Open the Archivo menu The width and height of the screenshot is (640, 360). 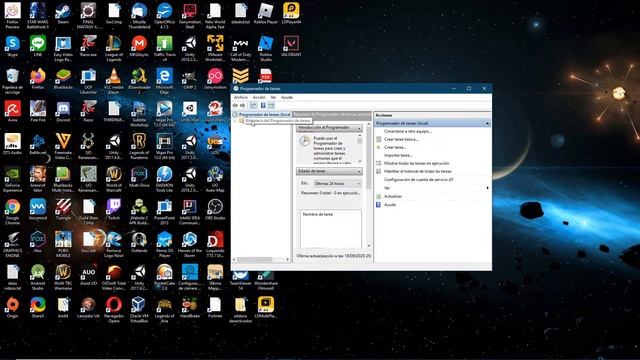(x=240, y=98)
